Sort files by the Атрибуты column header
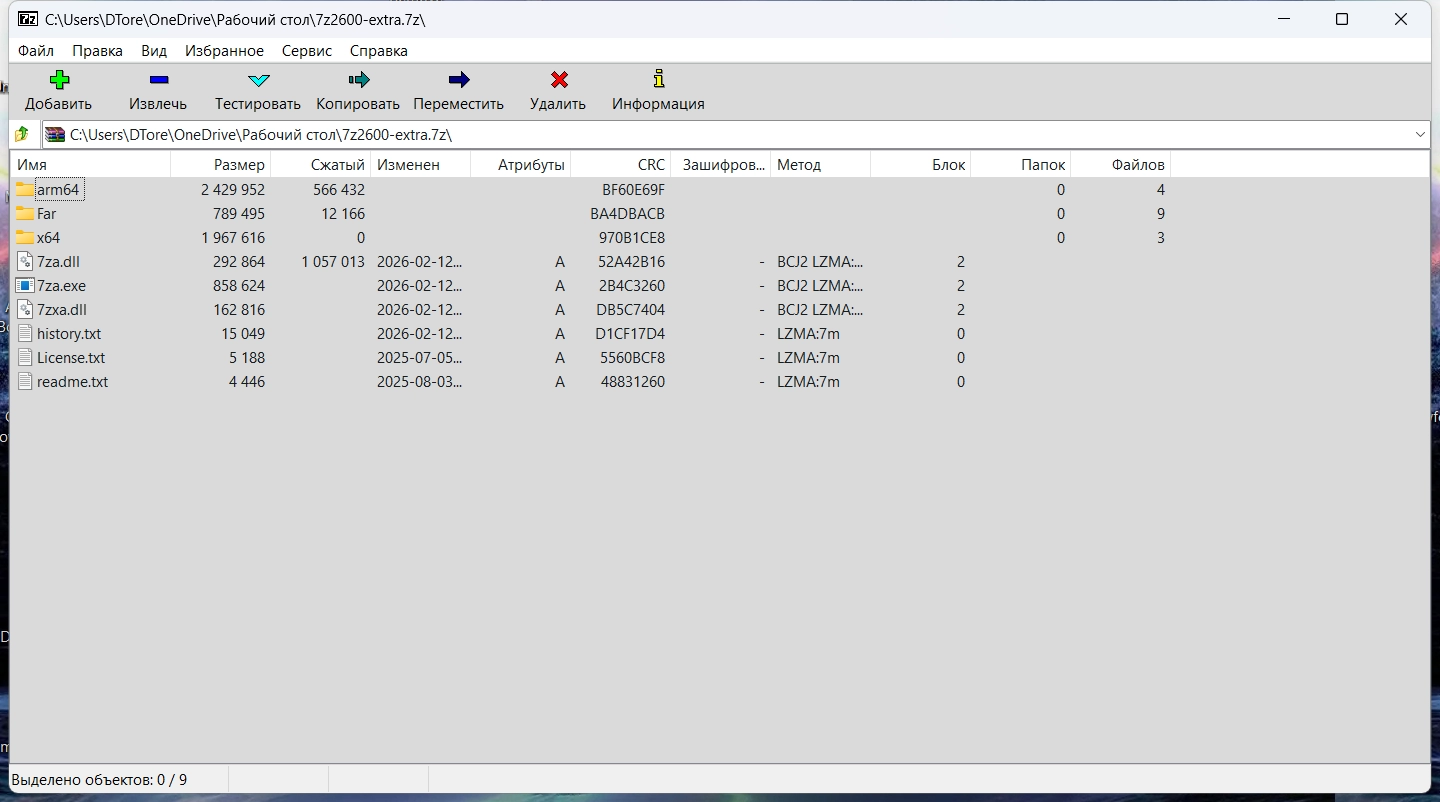The image size is (1440, 802). (520, 165)
